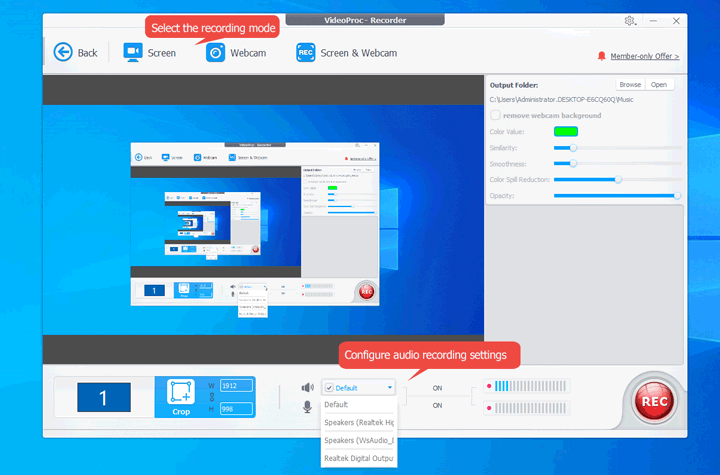The height and width of the screenshot is (475, 720).
Task: Click the speaker audio icon
Action: point(307,388)
